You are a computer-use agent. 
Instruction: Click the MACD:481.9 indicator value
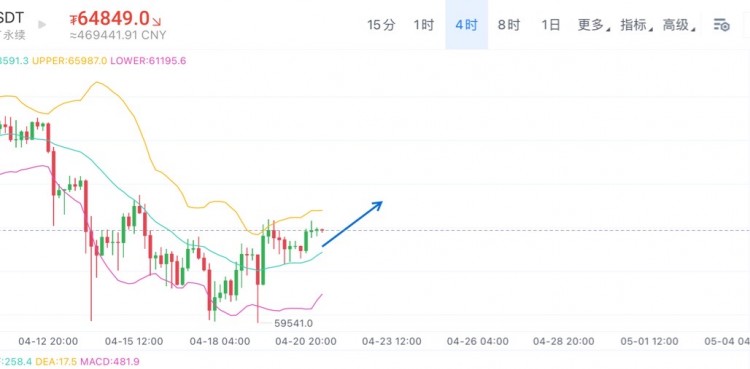coord(110,362)
